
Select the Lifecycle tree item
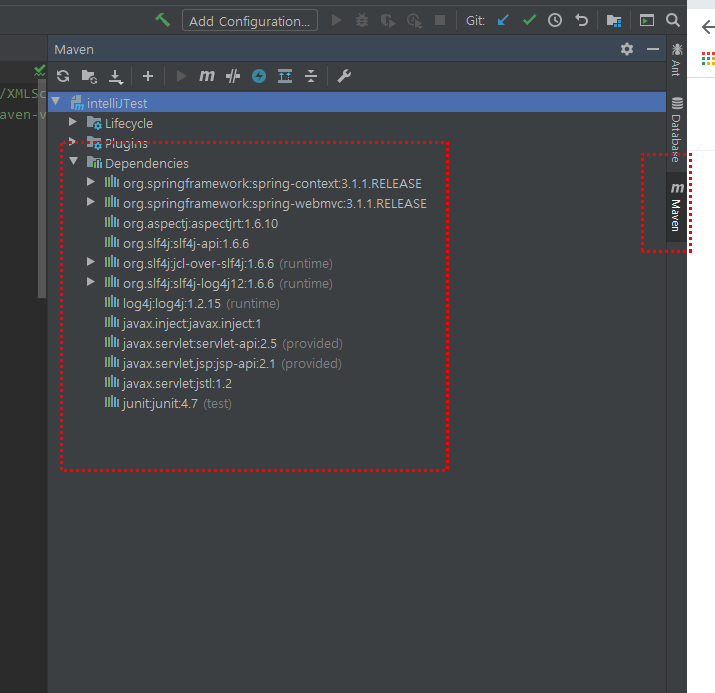click(129, 124)
